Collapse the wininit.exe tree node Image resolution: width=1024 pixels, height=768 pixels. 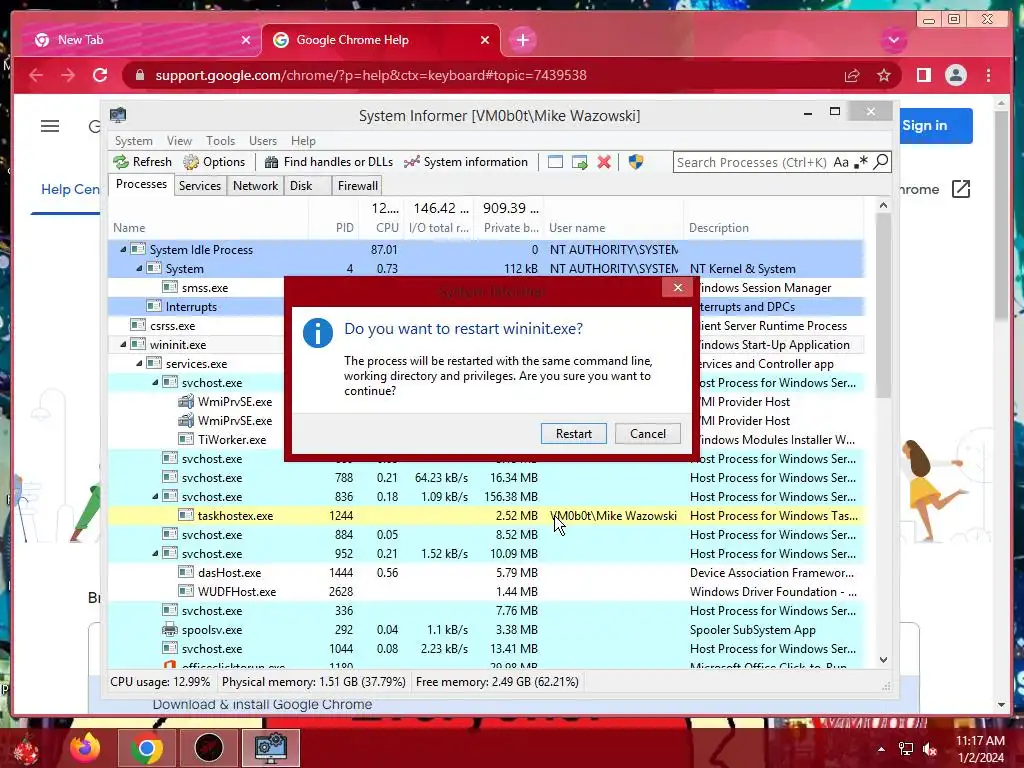pyautogui.click(x=123, y=344)
